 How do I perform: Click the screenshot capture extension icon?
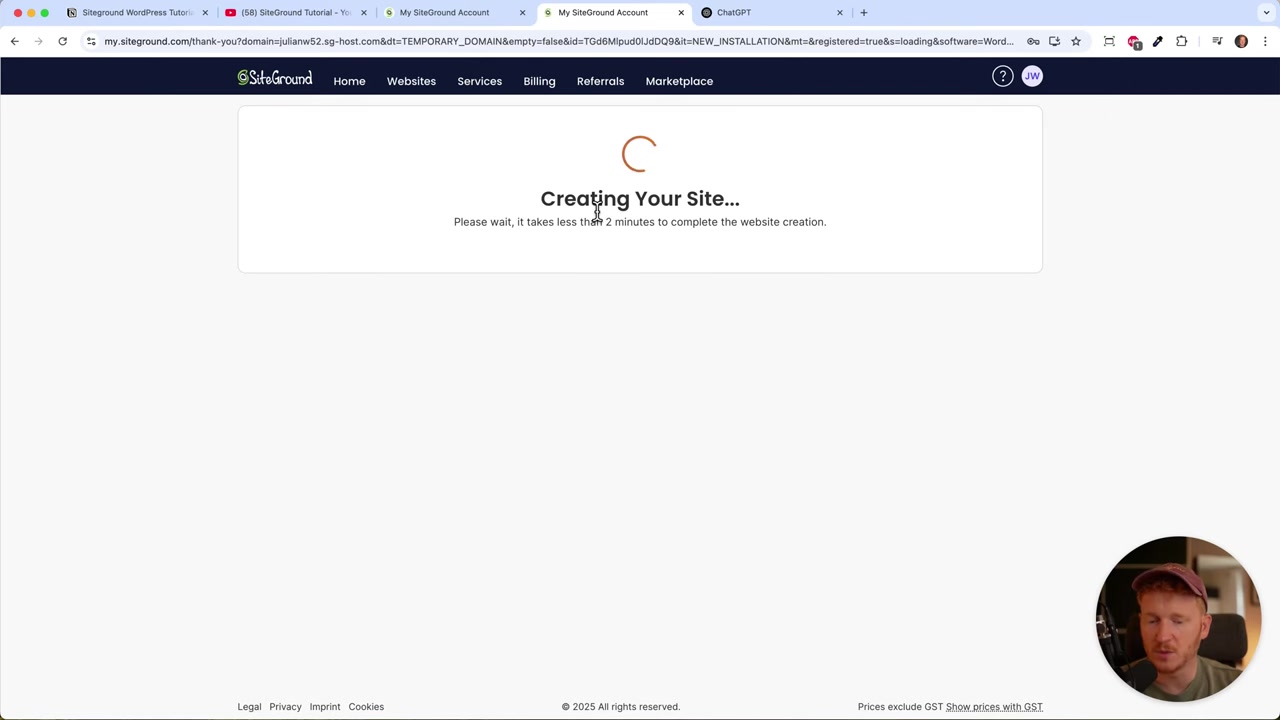pos(1109,41)
